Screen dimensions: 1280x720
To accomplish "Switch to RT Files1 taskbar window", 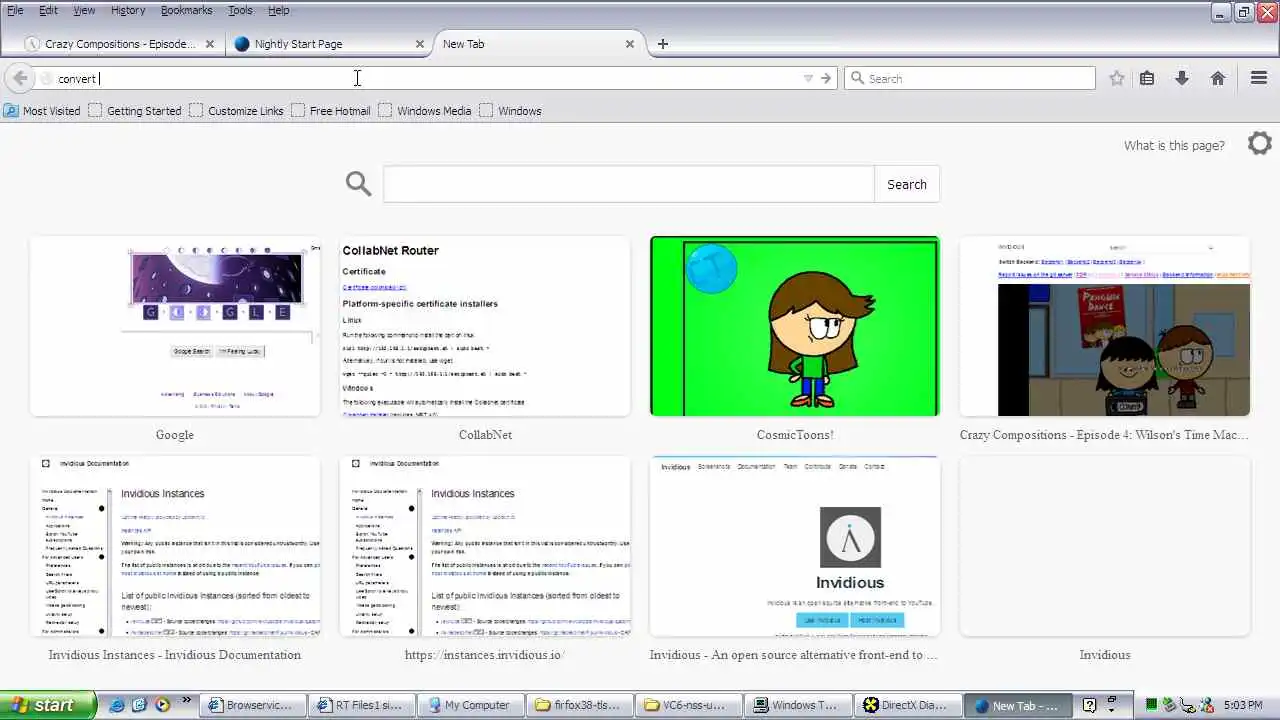I will pyautogui.click(x=361, y=705).
